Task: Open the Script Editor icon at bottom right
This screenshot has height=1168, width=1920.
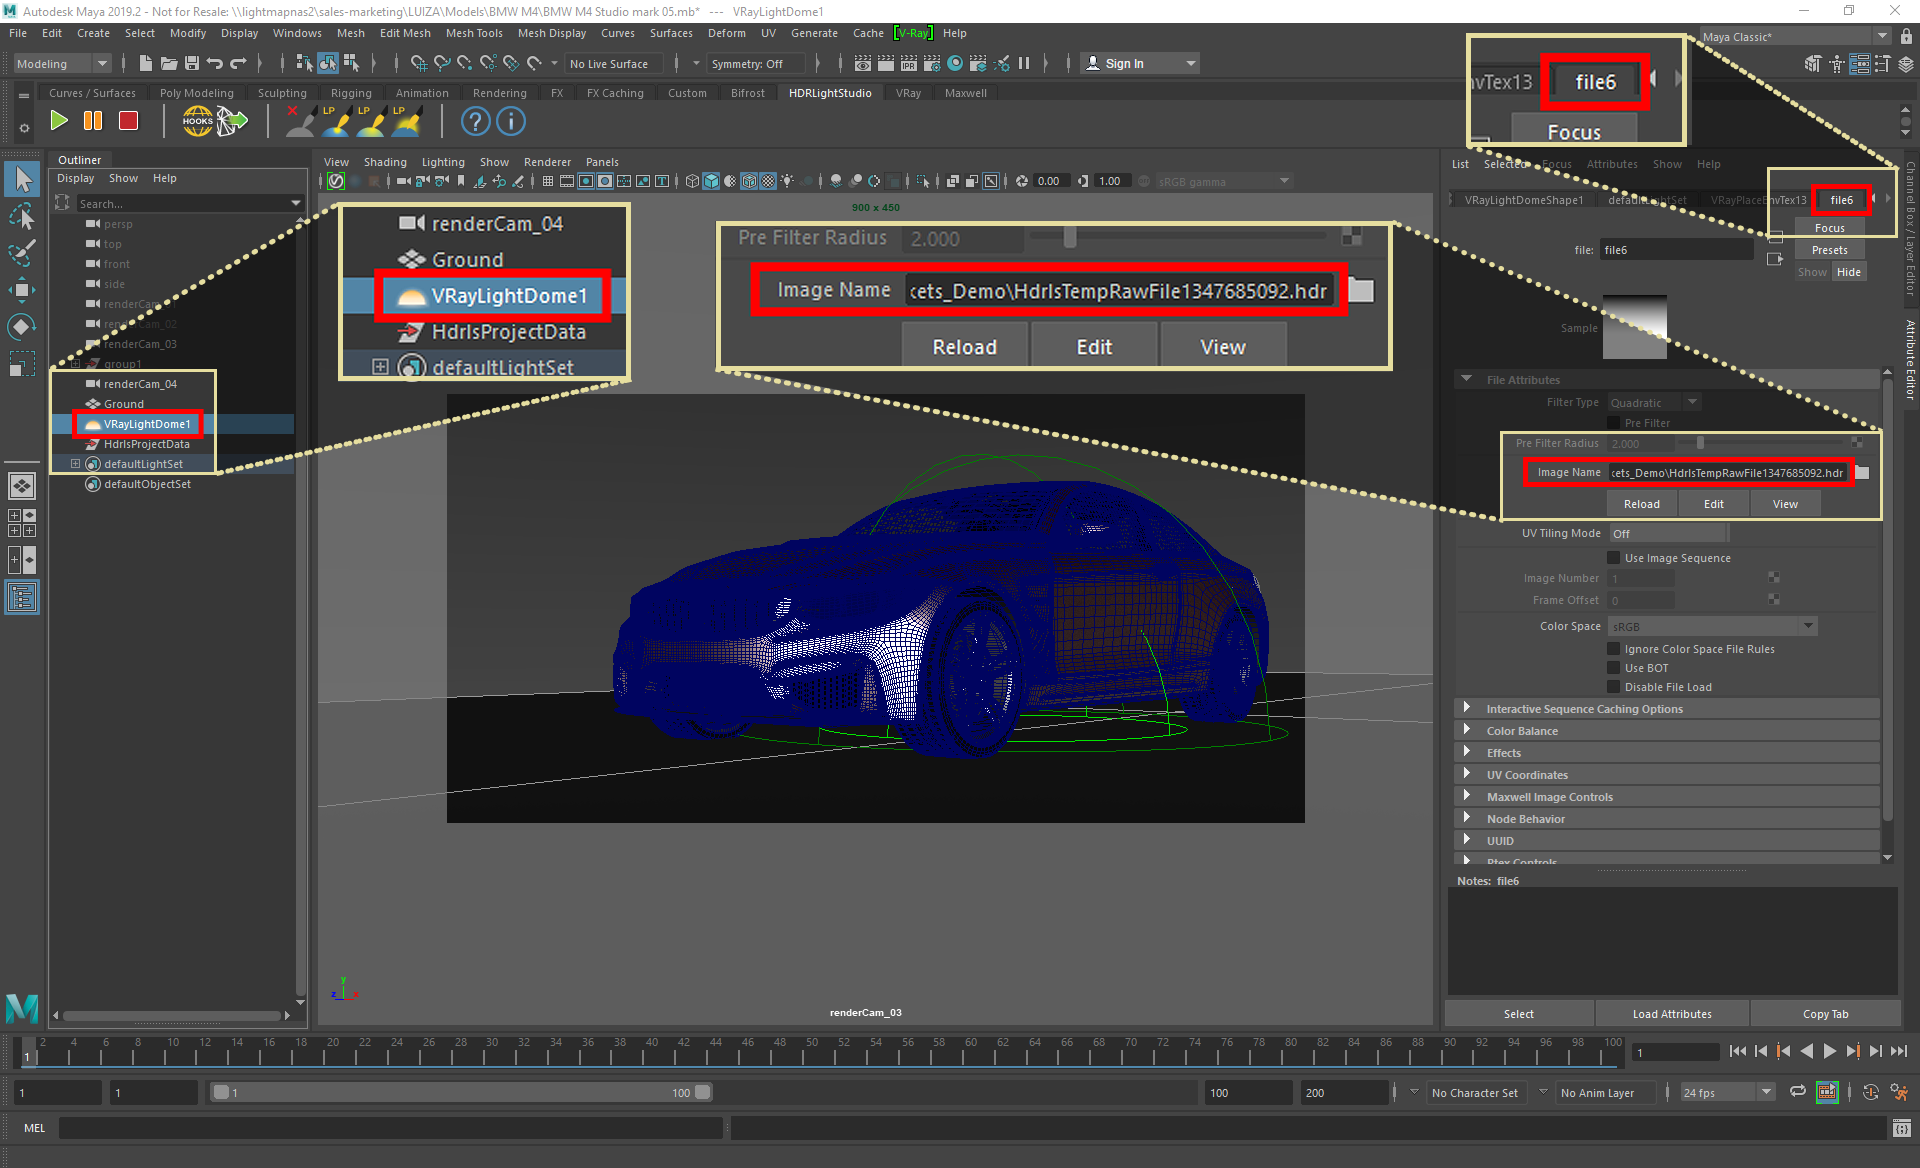Action: 1902,1128
